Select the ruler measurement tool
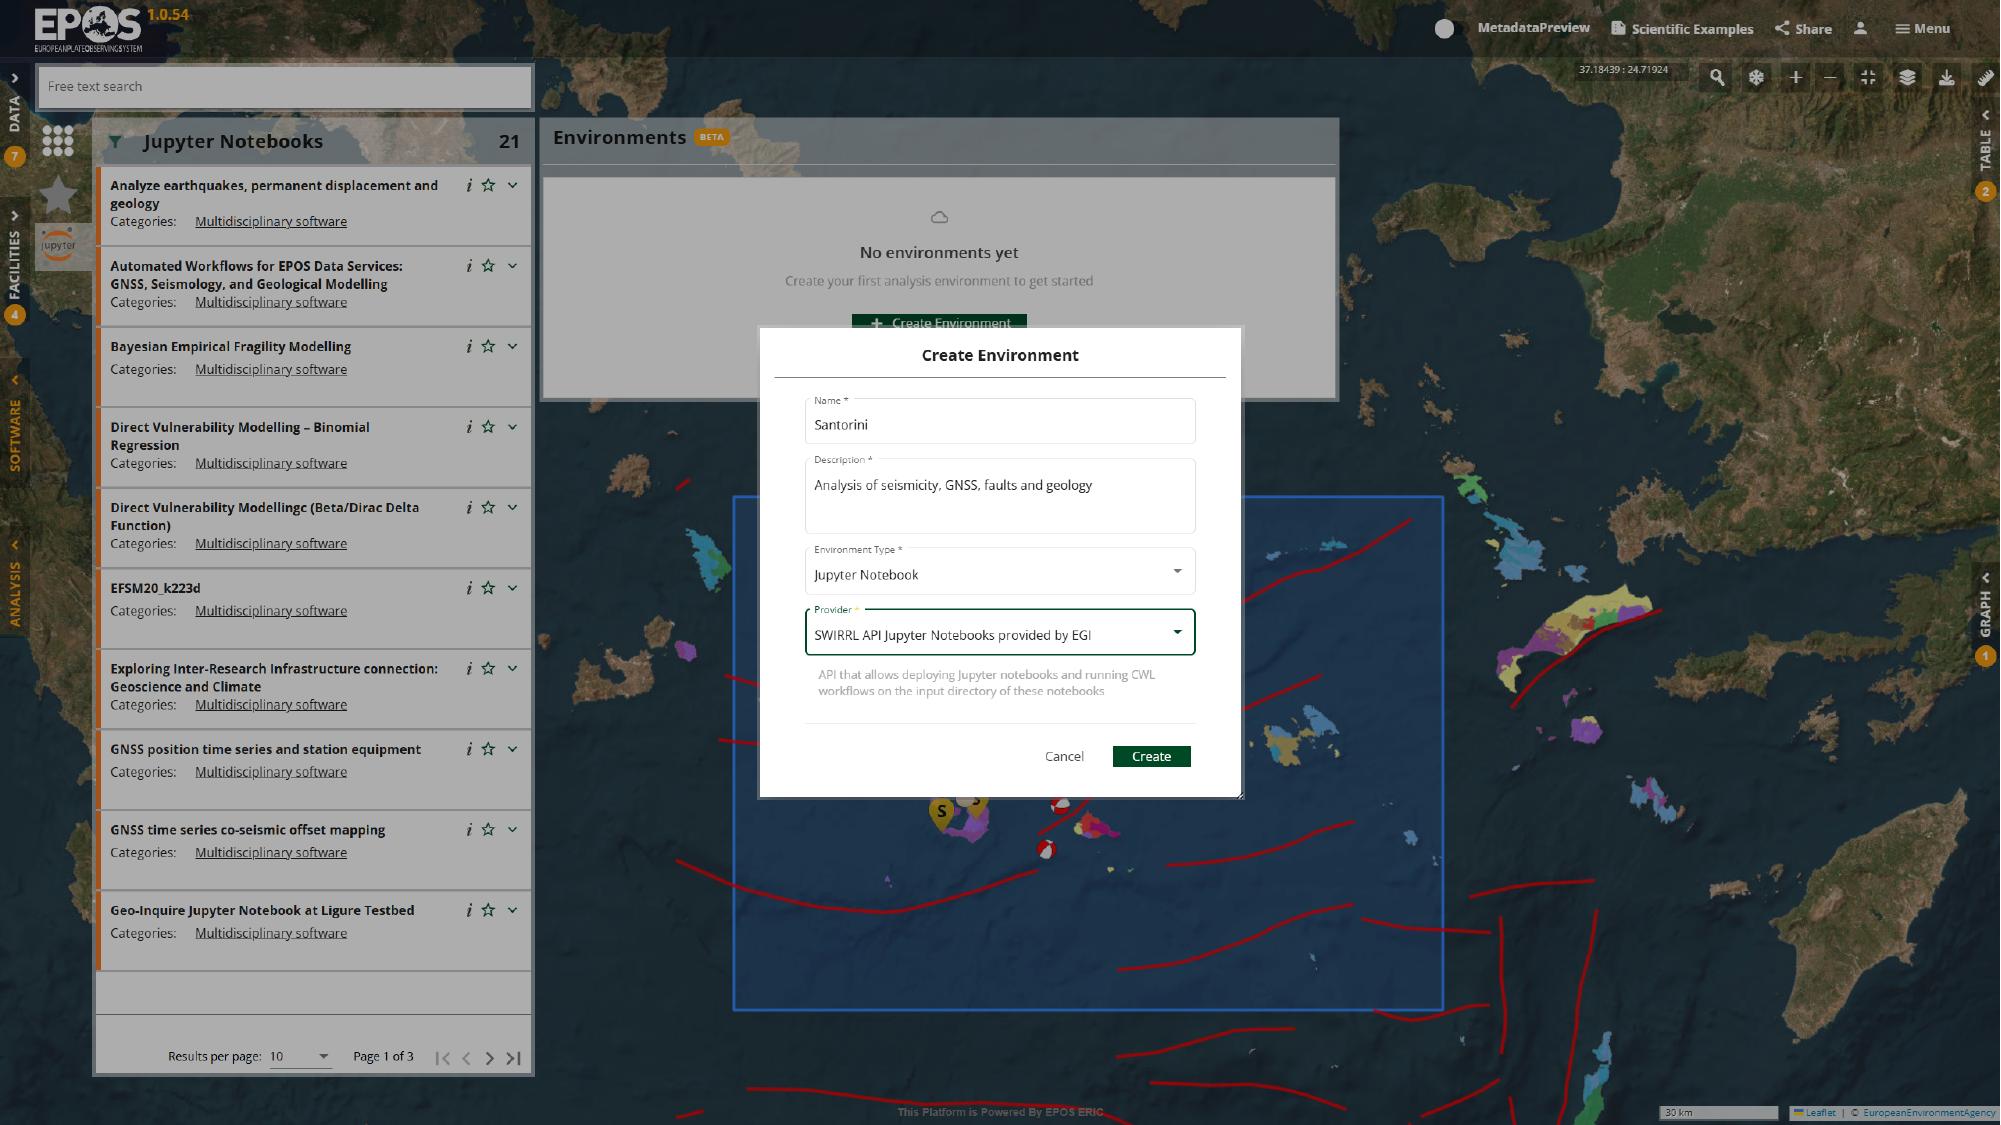Viewport: 2001px width, 1125px height. [x=1985, y=77]
